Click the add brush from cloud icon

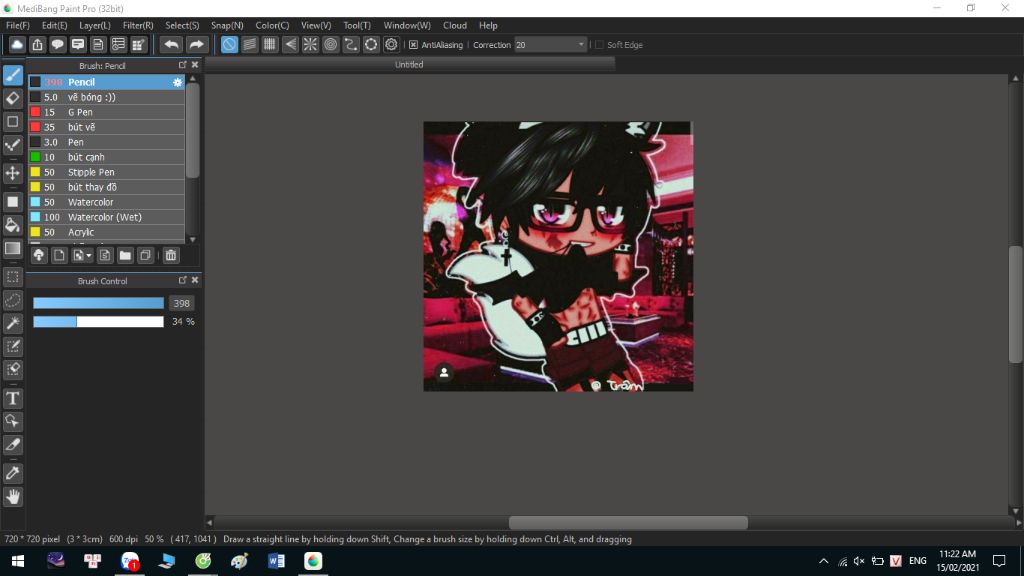click(x=39, y=255)
